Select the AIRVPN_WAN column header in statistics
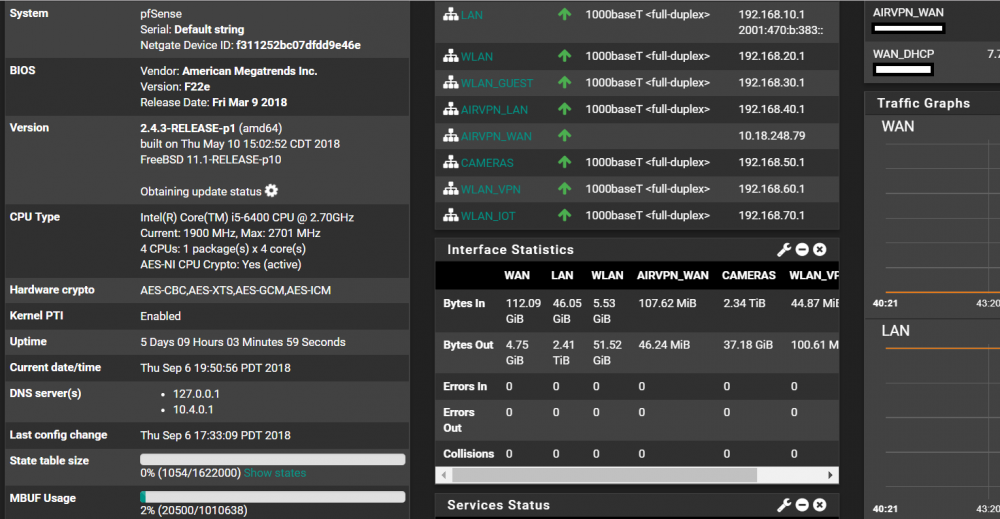The image size is (1000, 519). pyautogui.click(x=672, y=275)
